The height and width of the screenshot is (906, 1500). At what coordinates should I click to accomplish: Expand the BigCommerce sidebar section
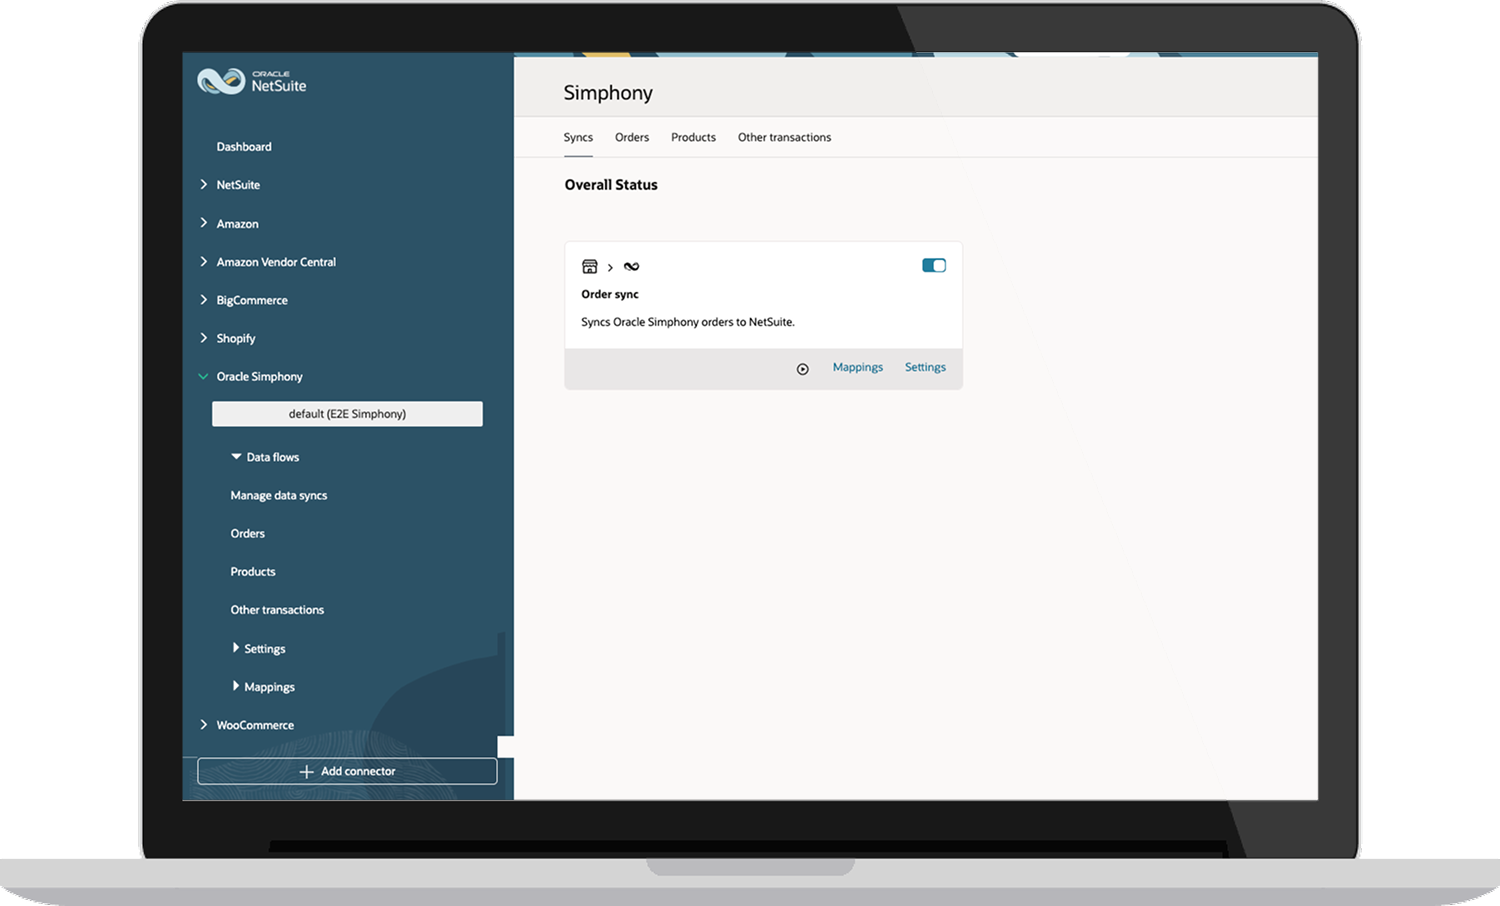(x=204, y=300)
